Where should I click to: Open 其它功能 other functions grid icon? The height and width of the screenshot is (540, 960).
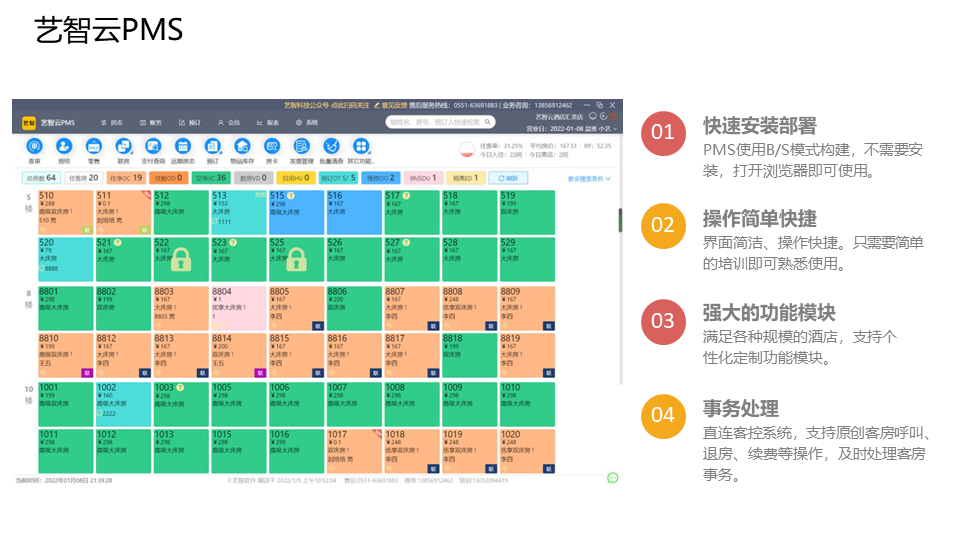[x=361, y=146]
